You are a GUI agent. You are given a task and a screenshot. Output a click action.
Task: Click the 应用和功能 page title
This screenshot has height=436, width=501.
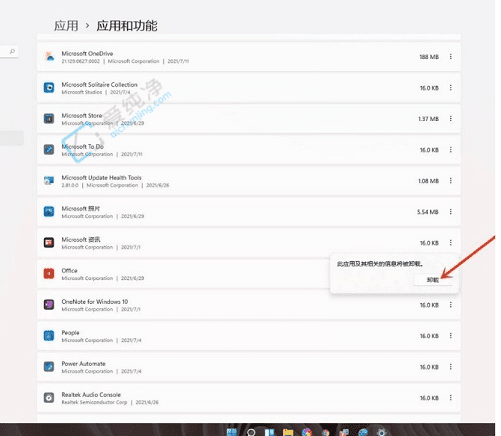(127, 26)
